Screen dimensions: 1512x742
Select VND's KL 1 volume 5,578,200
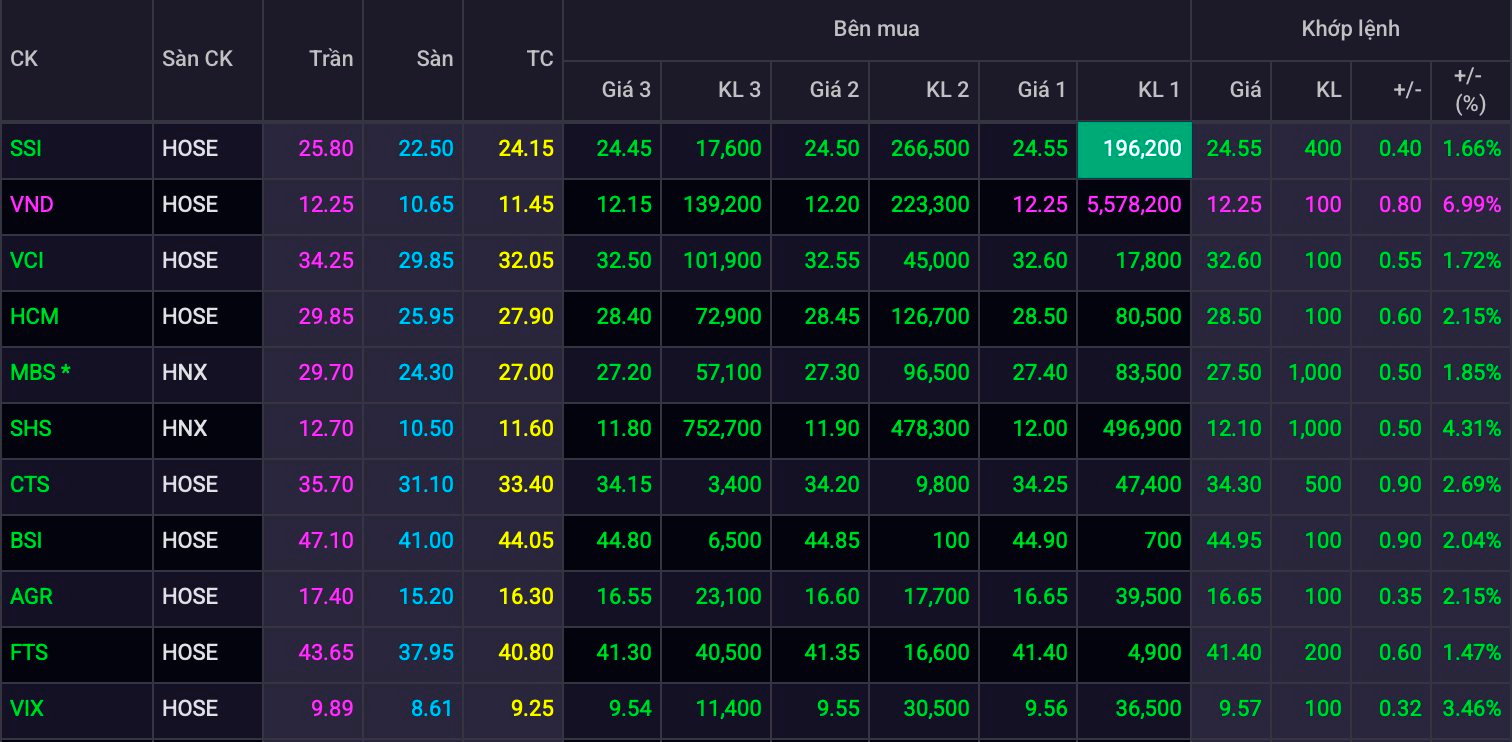(1134, 205)
